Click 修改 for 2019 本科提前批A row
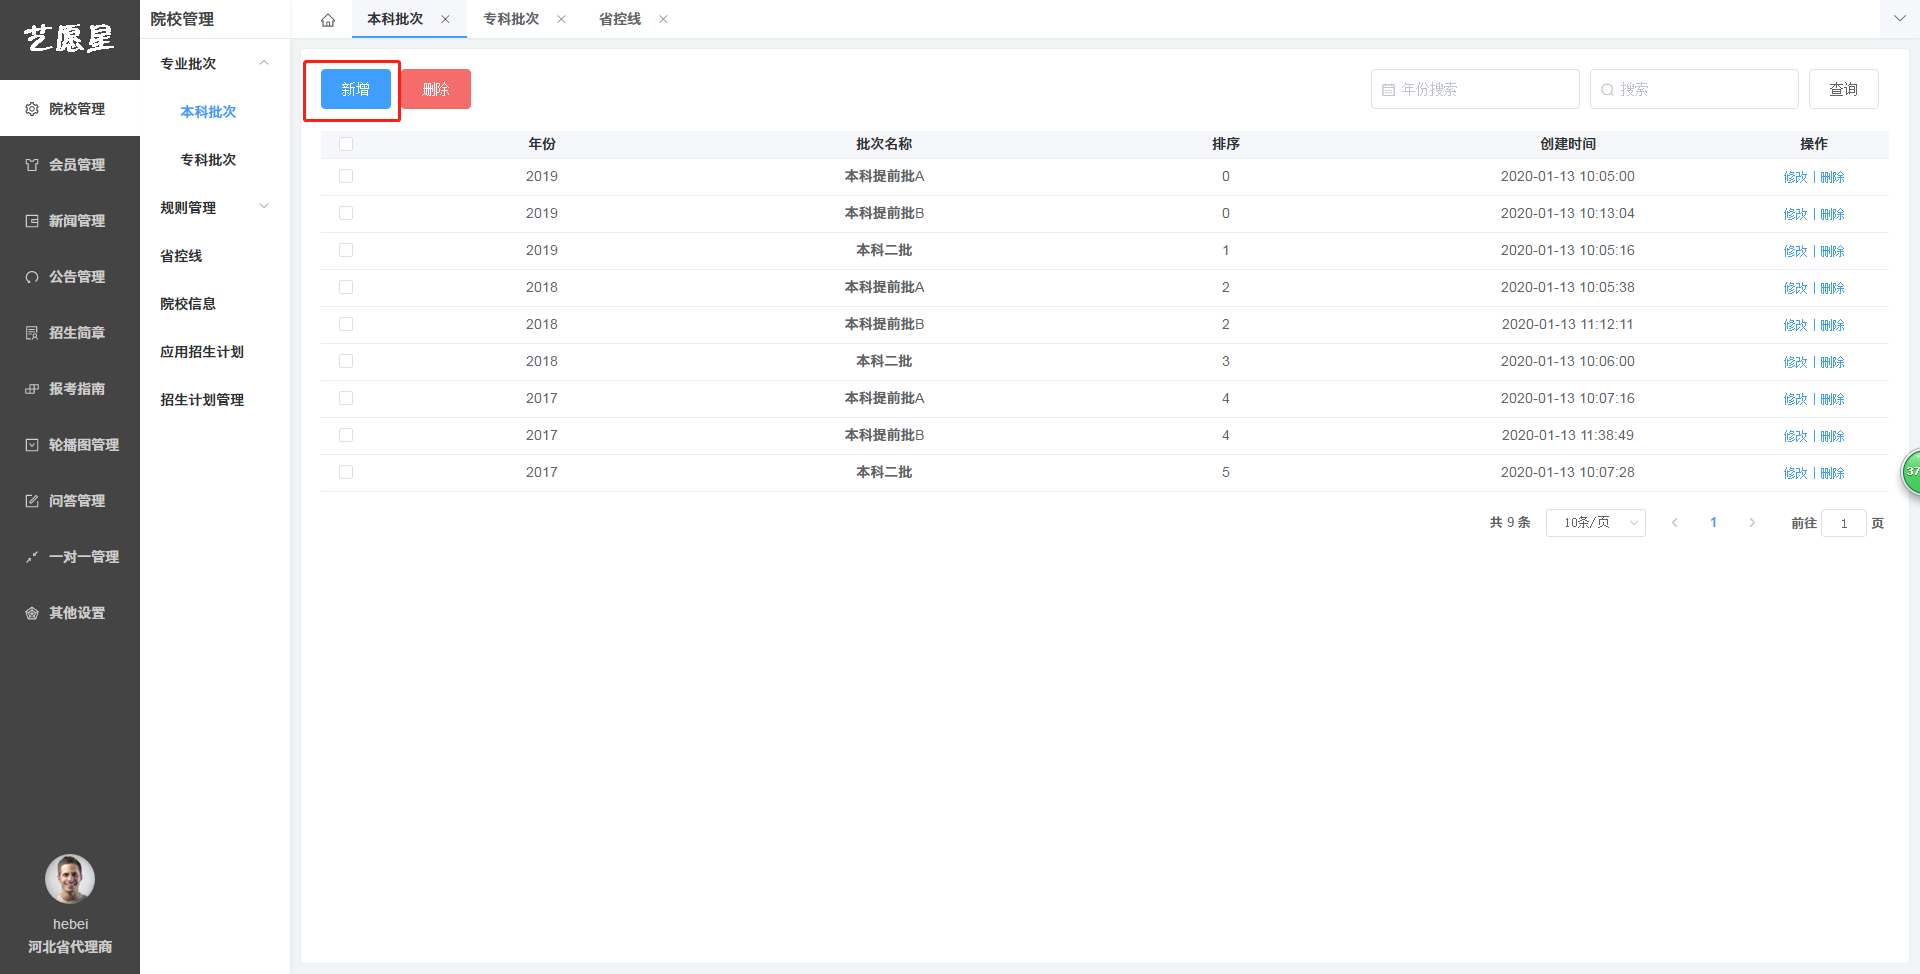The height and width of the screenshot is (974, 1920). (x=1796, y=177)
